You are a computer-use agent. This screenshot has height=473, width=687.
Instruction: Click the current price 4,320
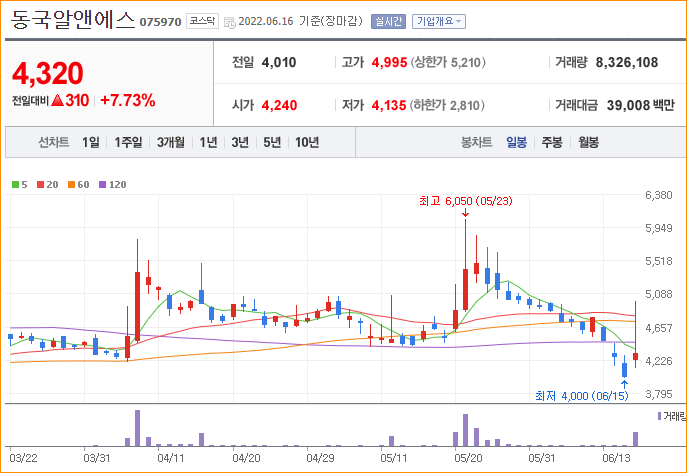coord(48,73)
